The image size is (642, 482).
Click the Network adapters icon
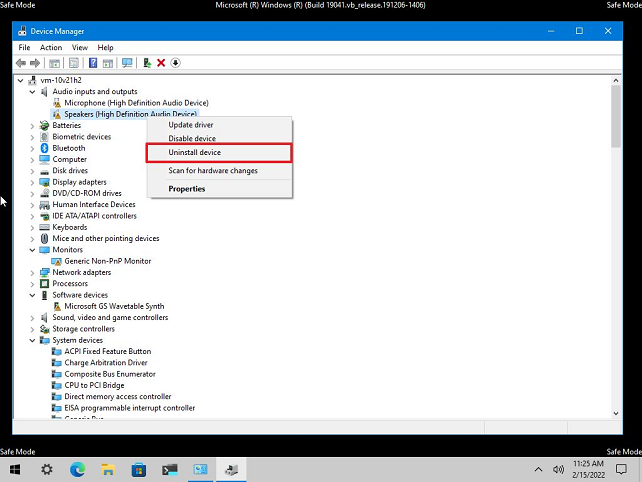(x=44, y=272)
